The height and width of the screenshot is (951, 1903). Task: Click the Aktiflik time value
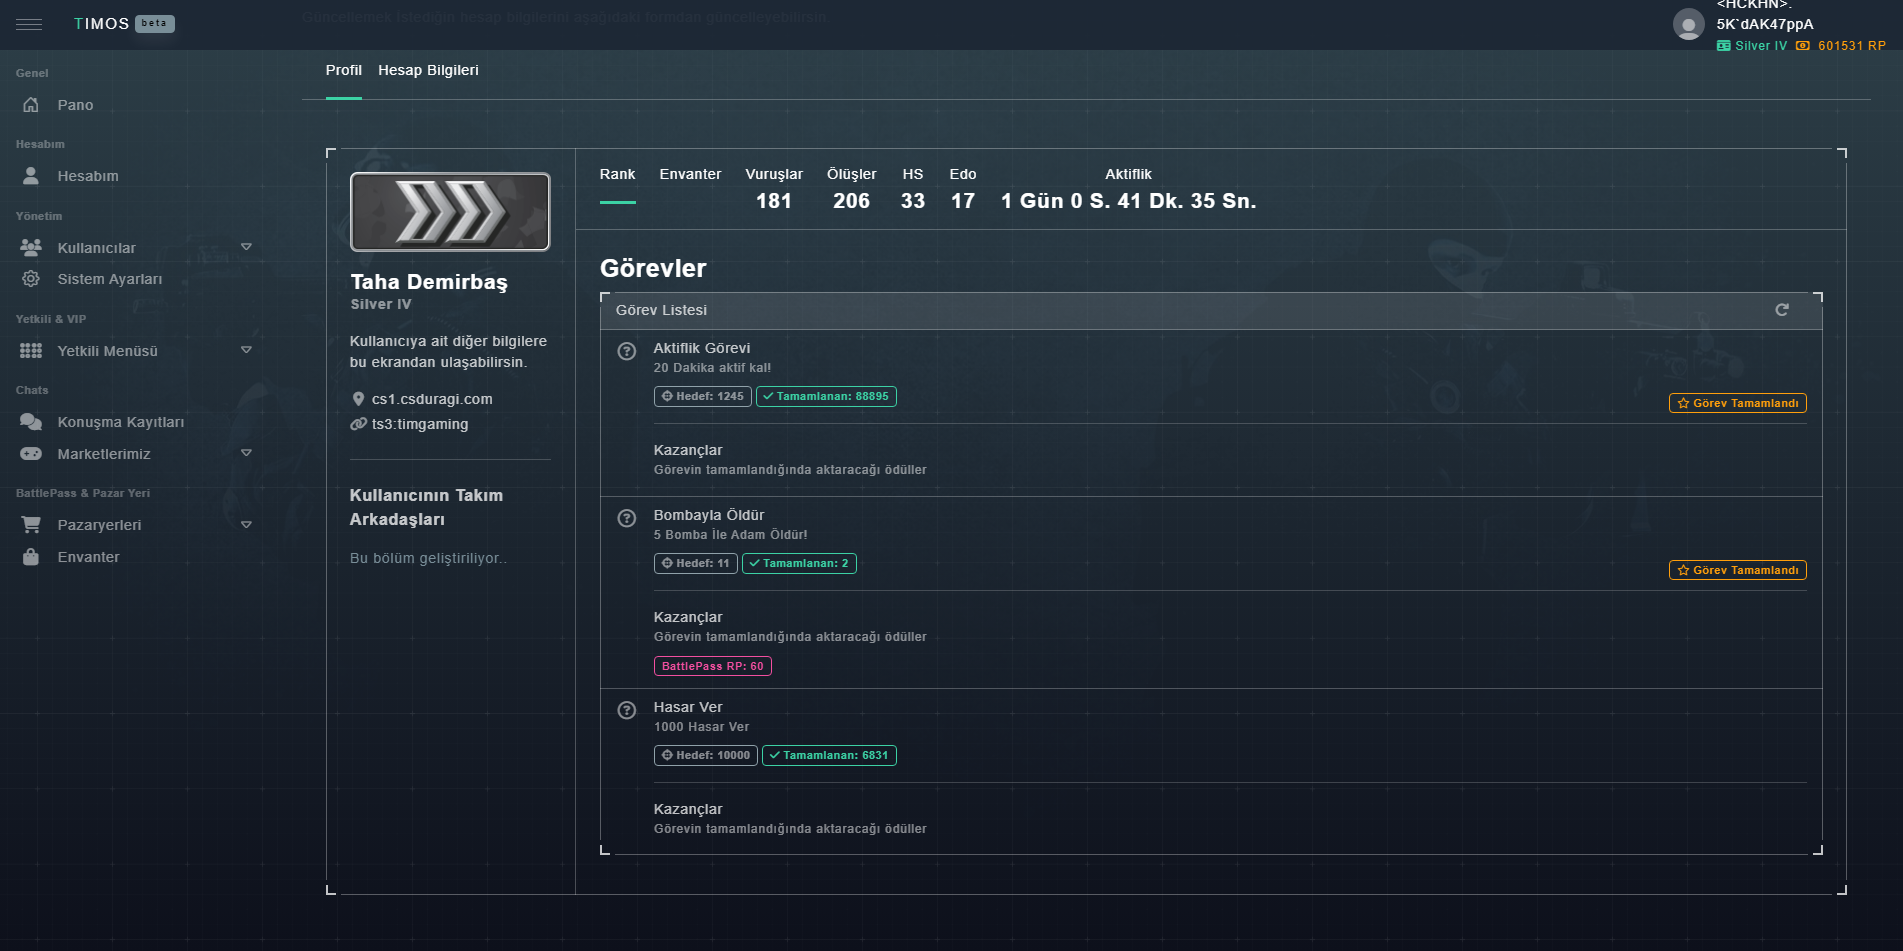1128,201
